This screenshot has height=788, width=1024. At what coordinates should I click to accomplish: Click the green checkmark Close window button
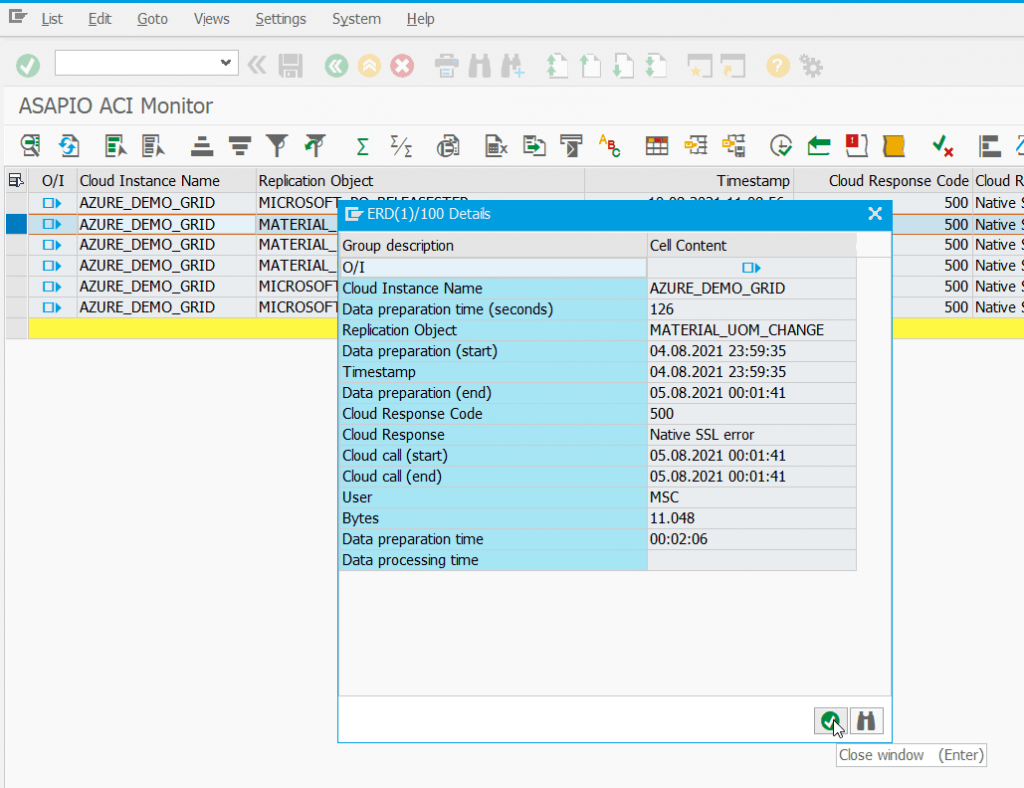(x=829, y=720)
